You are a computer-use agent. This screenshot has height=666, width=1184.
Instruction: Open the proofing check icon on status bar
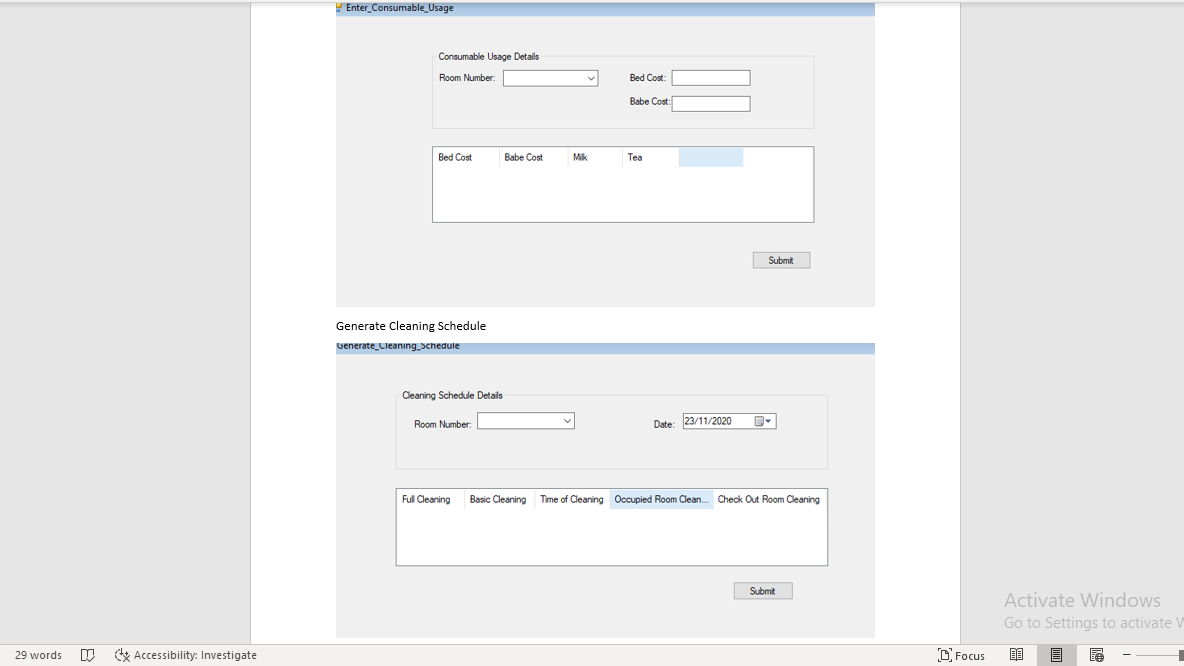(x=88, y=655)
